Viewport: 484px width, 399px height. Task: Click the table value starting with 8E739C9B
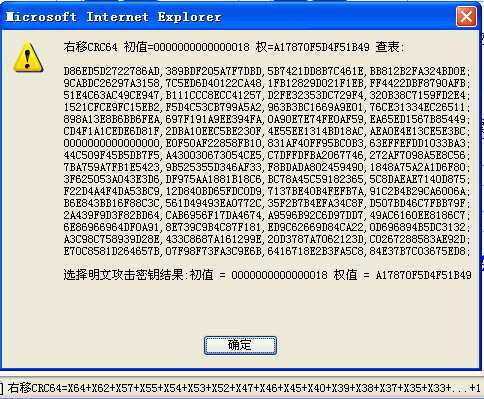pos(213,227)
